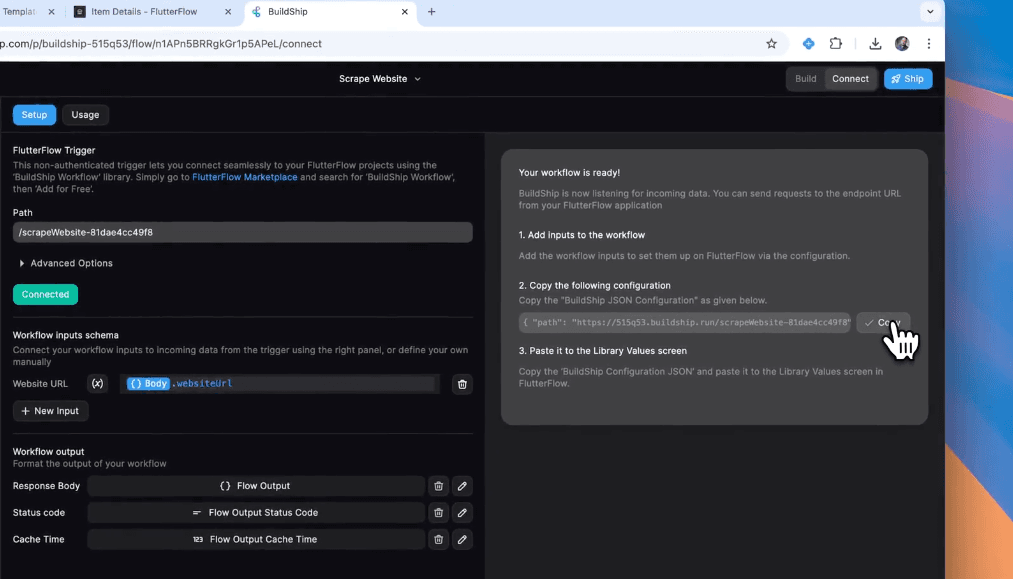Expand Advanced Options
Screen dimensions: 1013x579
[66, 263]
